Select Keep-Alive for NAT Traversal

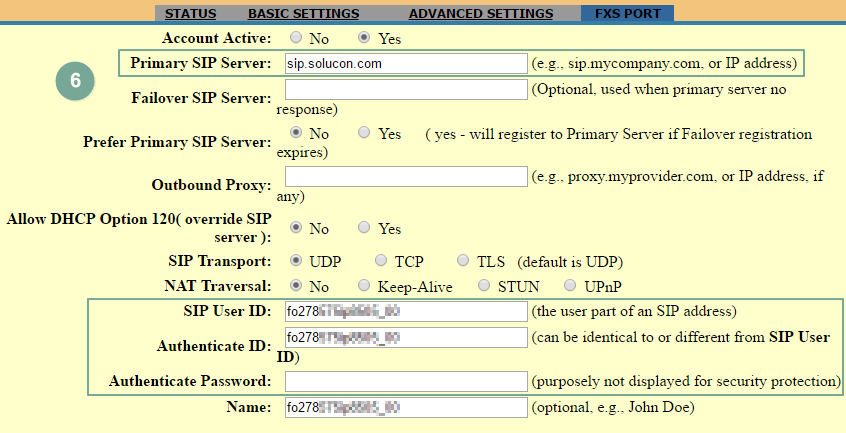pyautogui.click(x=364, y=287)
